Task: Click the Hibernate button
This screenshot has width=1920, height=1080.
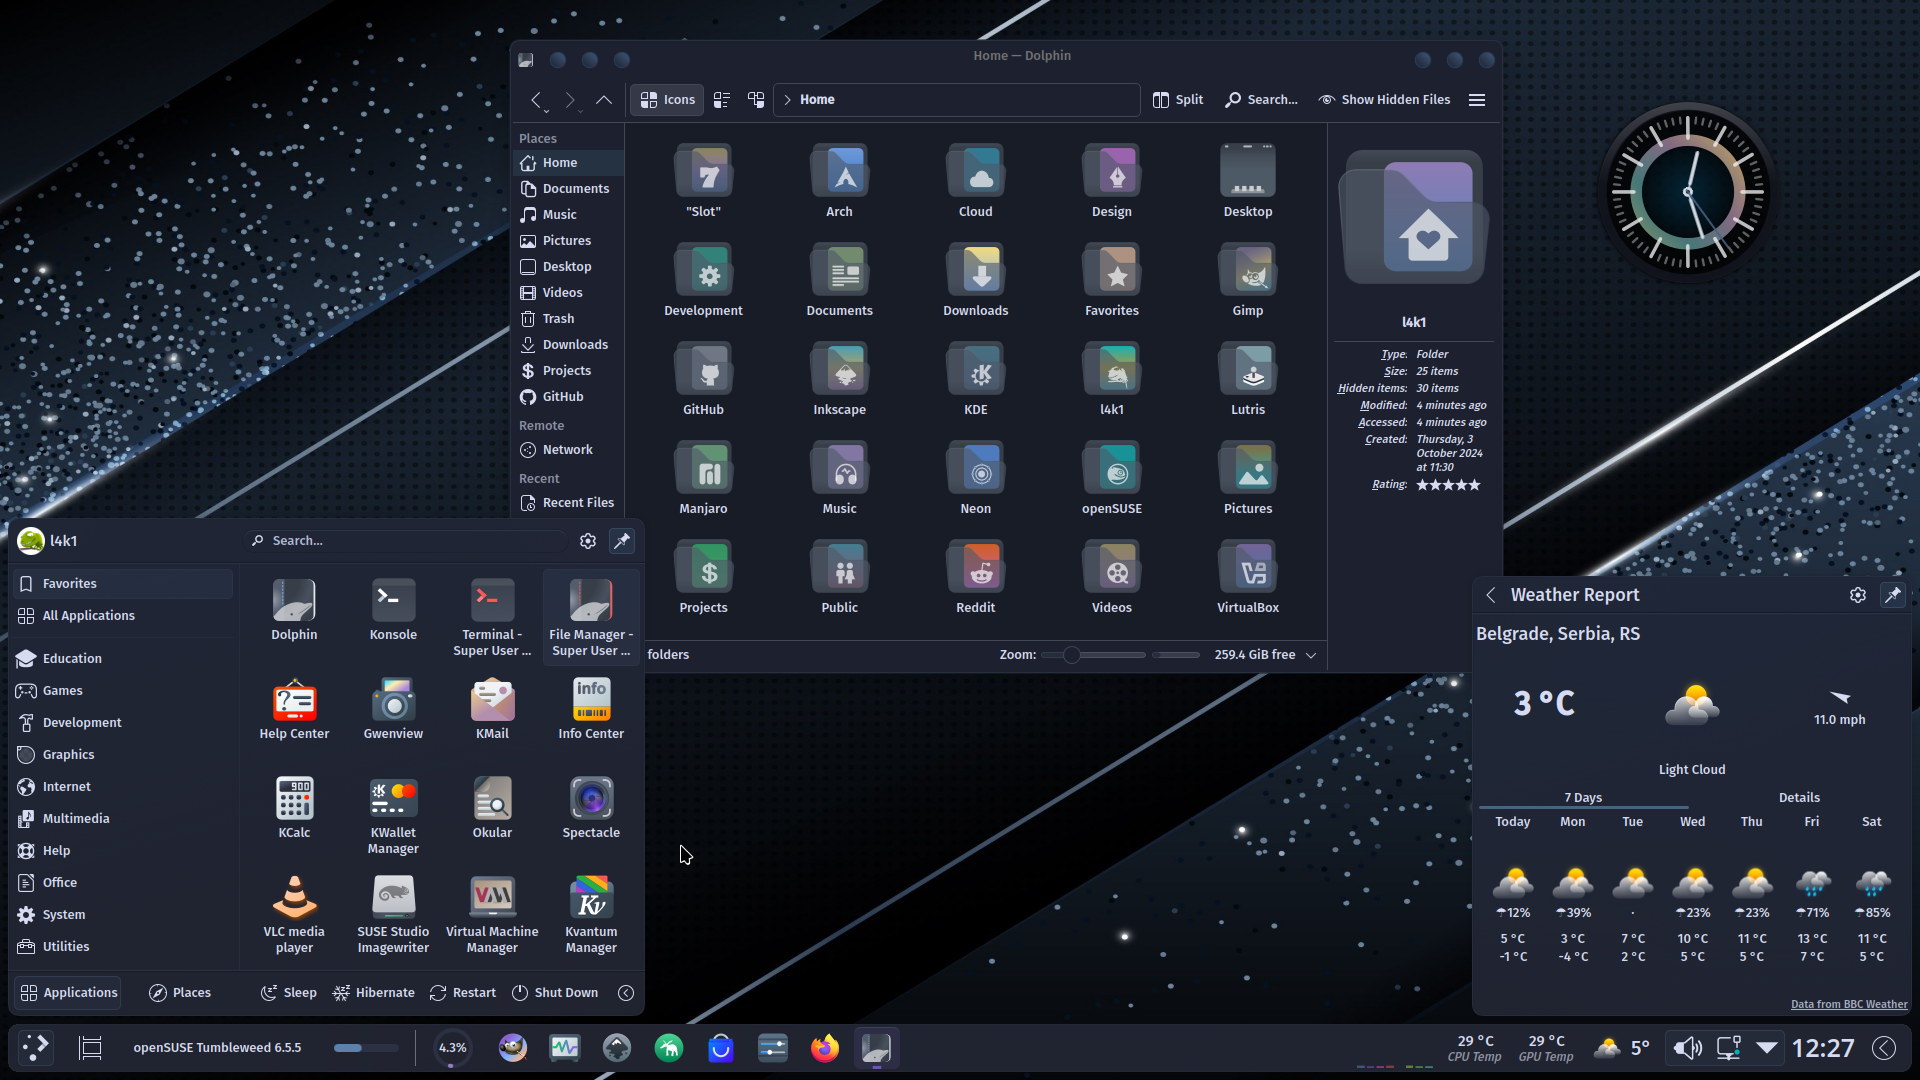Action: click(374, 993)
